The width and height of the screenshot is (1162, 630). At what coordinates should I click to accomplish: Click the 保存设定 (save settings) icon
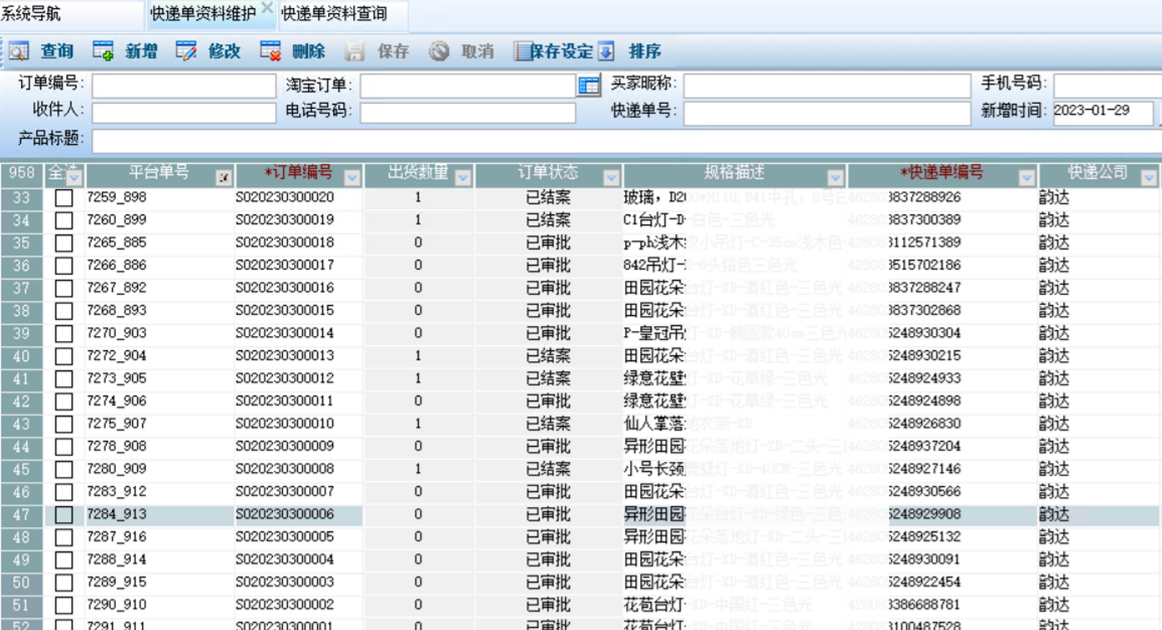523,52
